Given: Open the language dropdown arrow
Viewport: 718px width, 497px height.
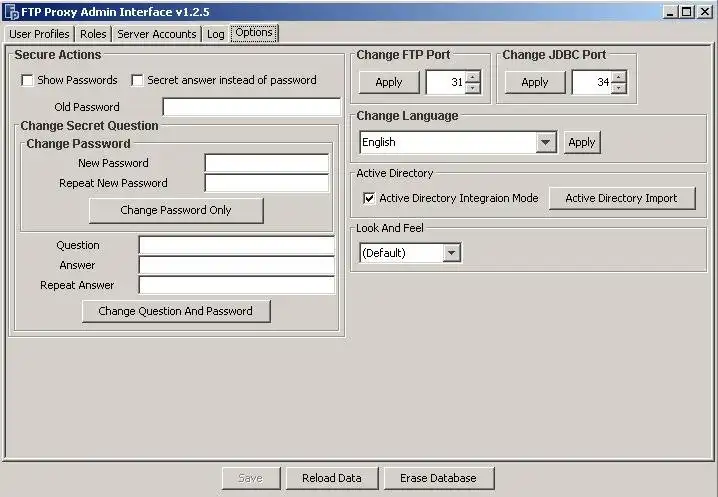Looking at the screenshot, I should 545,142.
